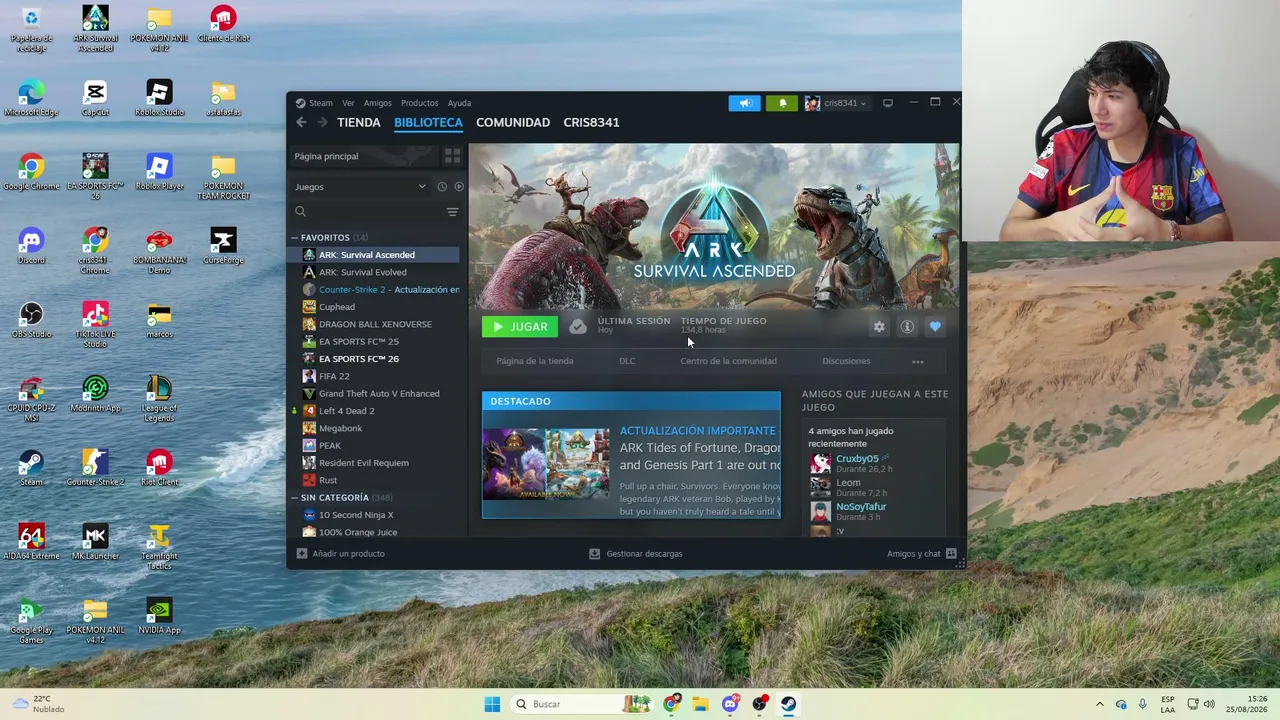The height and width of the screenshot is (720, 1280).
Task: Open the CurseForge desktop shortcut
Action: [x=223, y=247]
